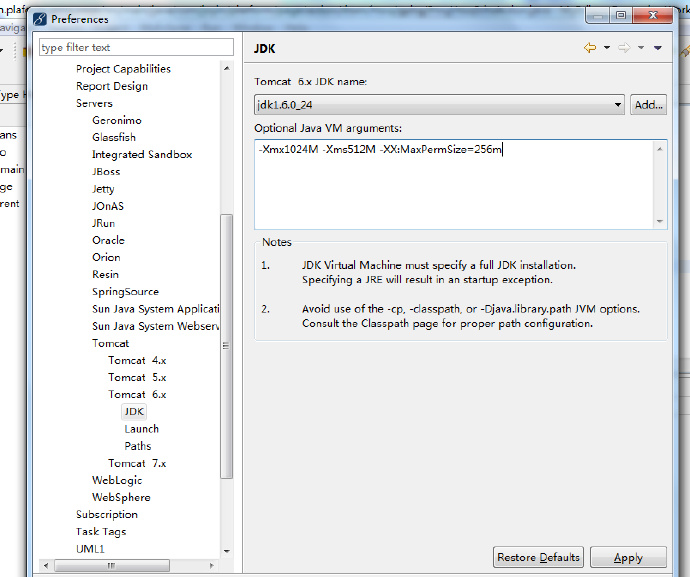Select WebSphere server entry
The height and width of the screenshot is (577, 690).
121,497
